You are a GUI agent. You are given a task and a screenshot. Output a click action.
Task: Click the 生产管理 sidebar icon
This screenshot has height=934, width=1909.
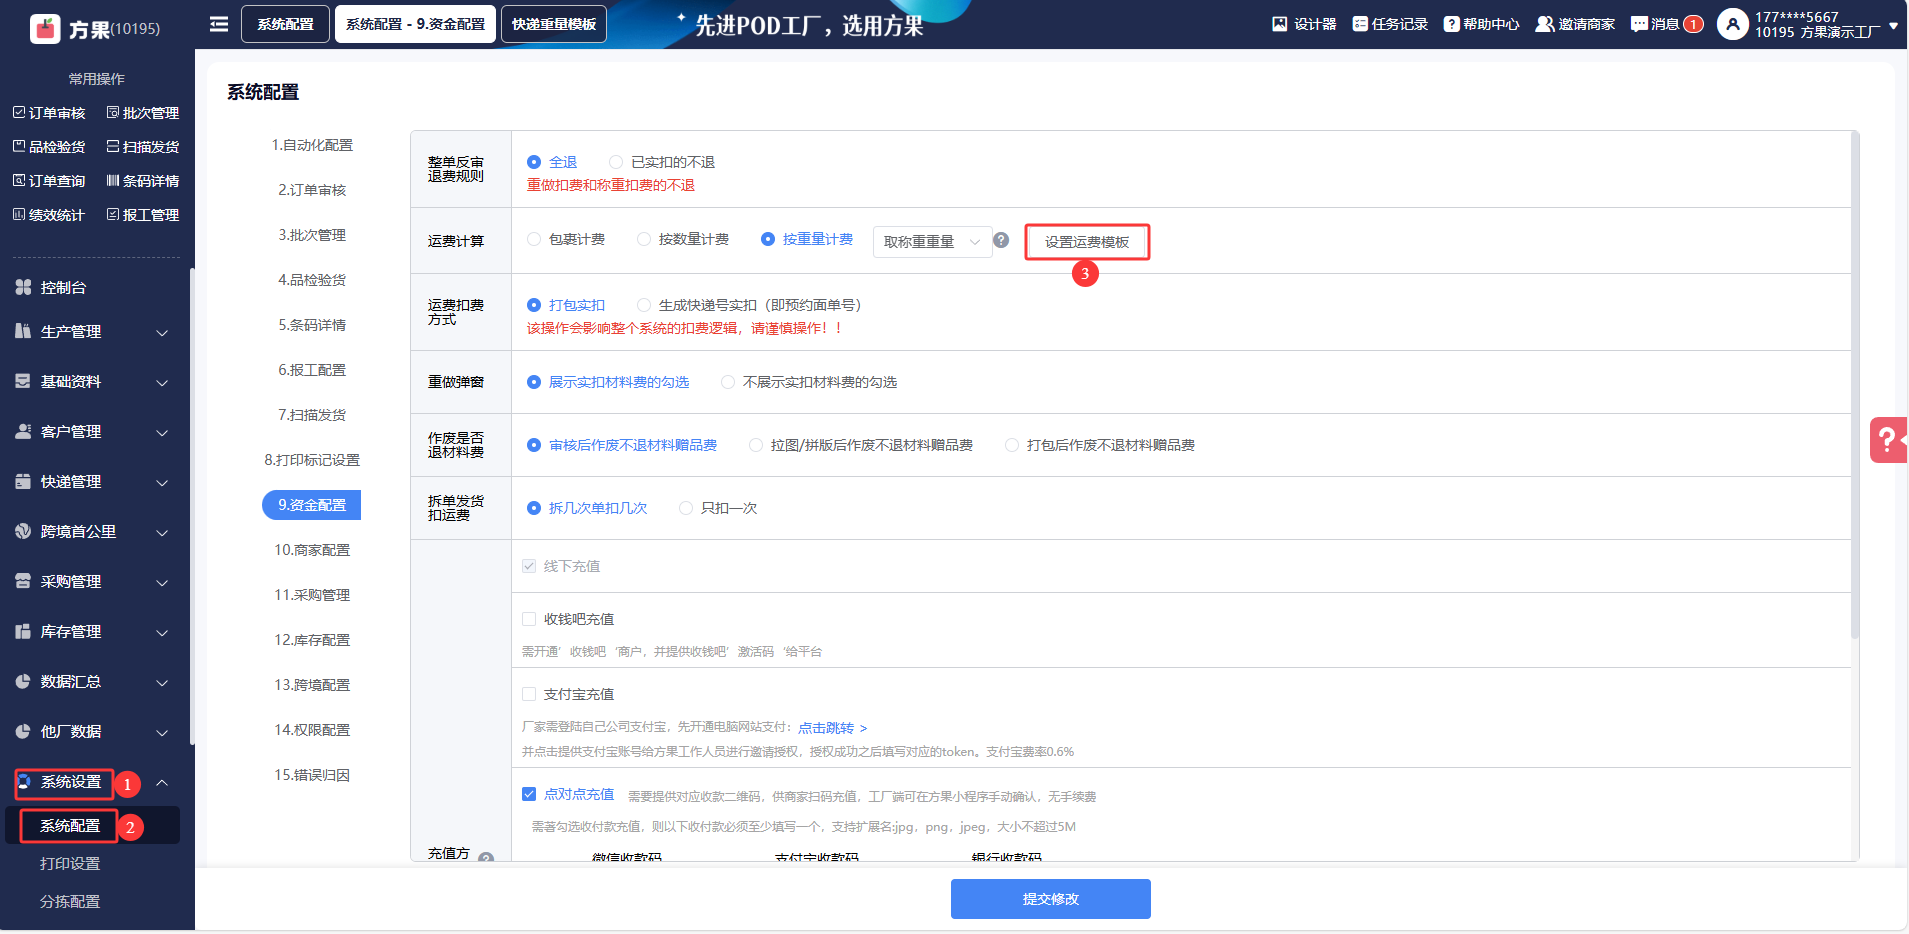(x=23, y=331)
